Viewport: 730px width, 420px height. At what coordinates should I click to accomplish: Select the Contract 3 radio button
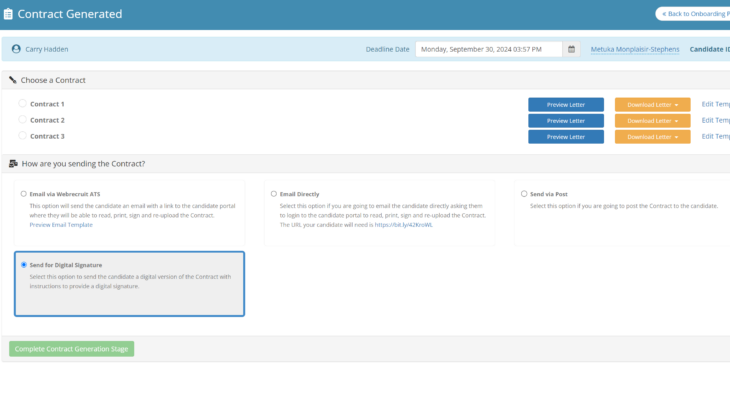click(23, 136)
